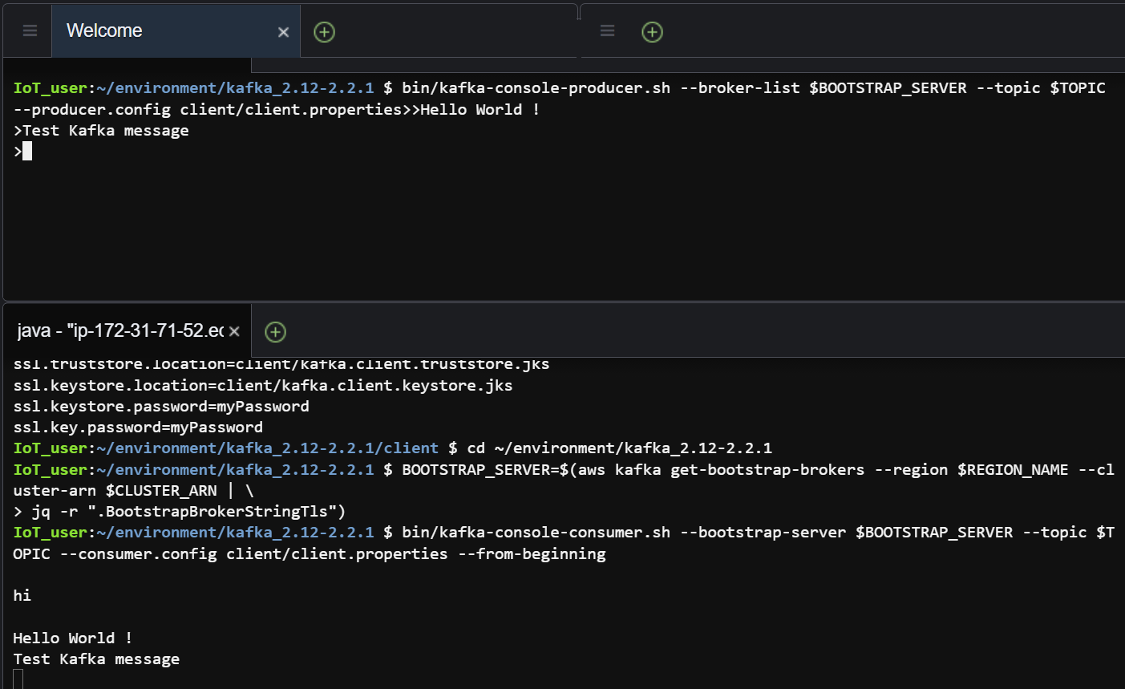The width and height of the screenshot is (1125, 689).
Task: Click the 'Hello World !' consumer output line
Action: point(72,638)
